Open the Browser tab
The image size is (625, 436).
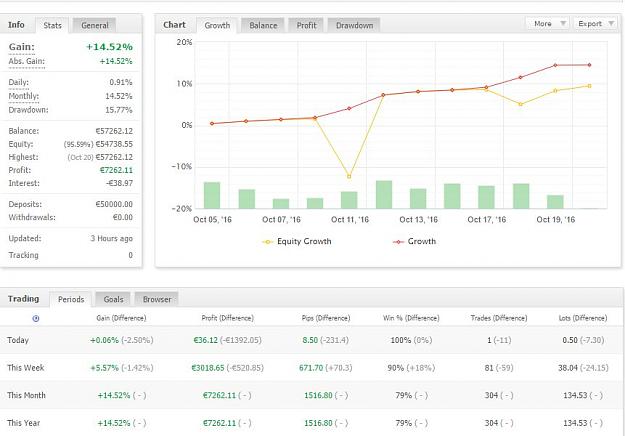(157, 299)
